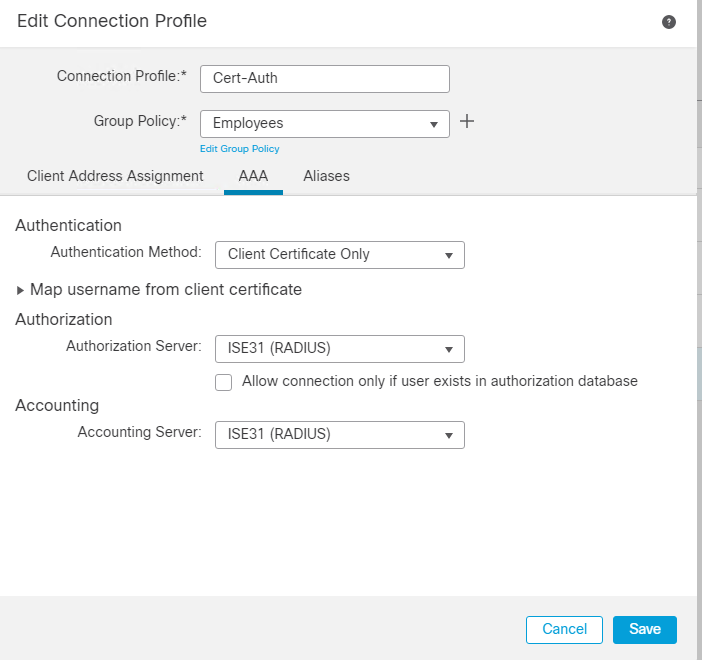This screenshot has width=702, height=660.
Task: Click the Edit Connection Profile title
Action: [112, 20]
